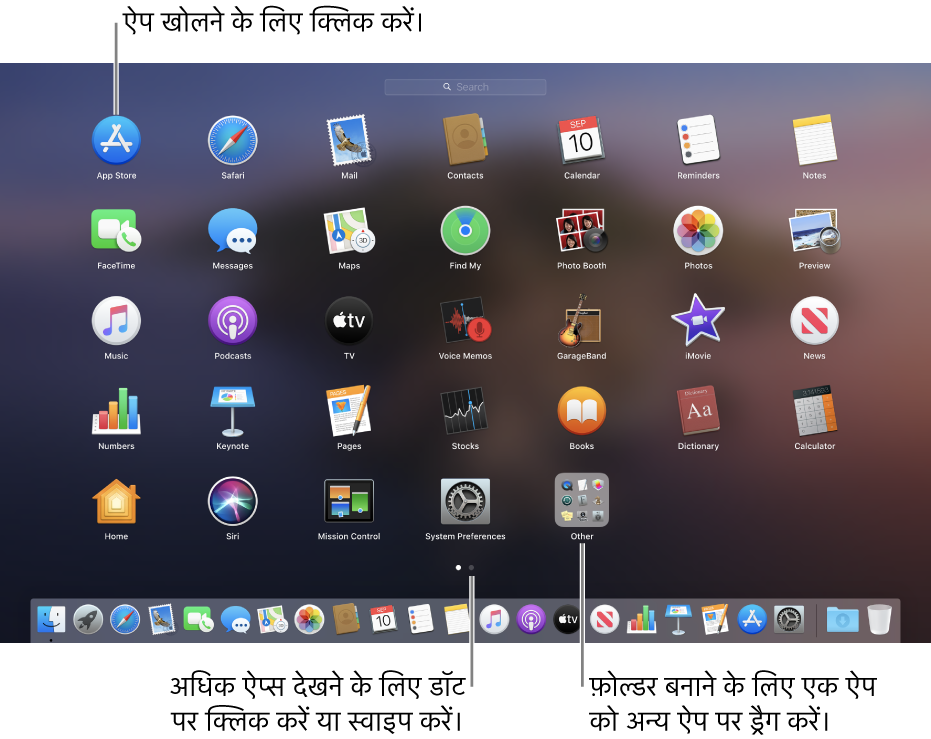
Task: Select the first Launchpad page dot
Action: pos(458,567)
